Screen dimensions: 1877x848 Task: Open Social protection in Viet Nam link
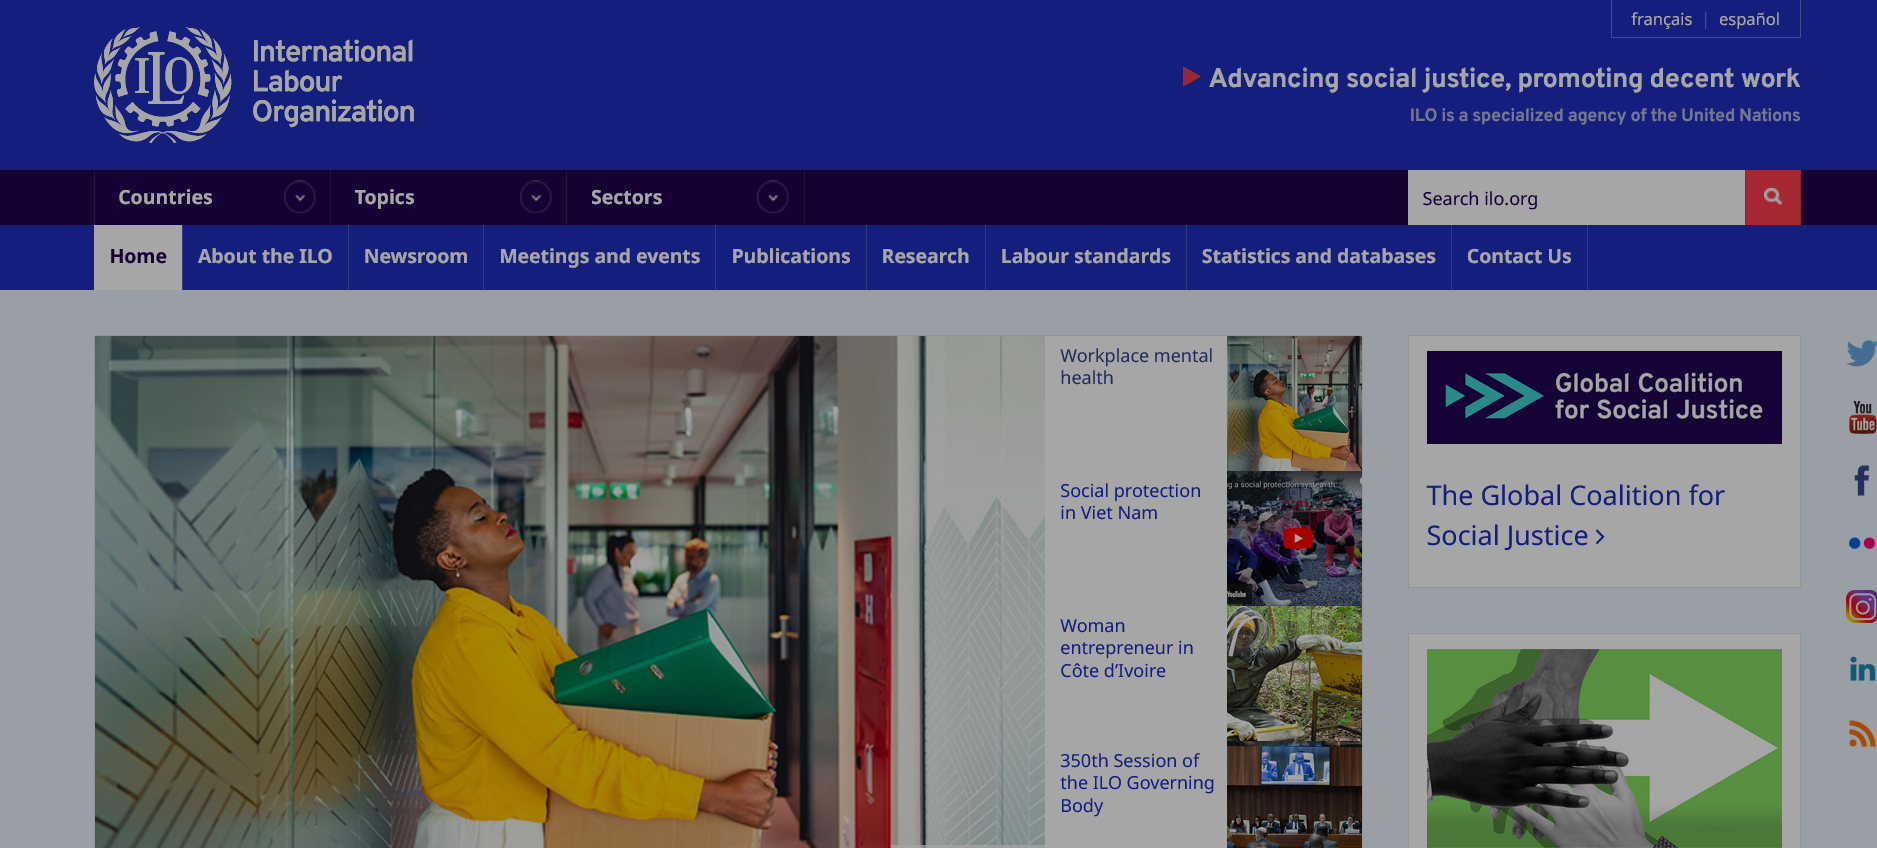(1130, 502)
